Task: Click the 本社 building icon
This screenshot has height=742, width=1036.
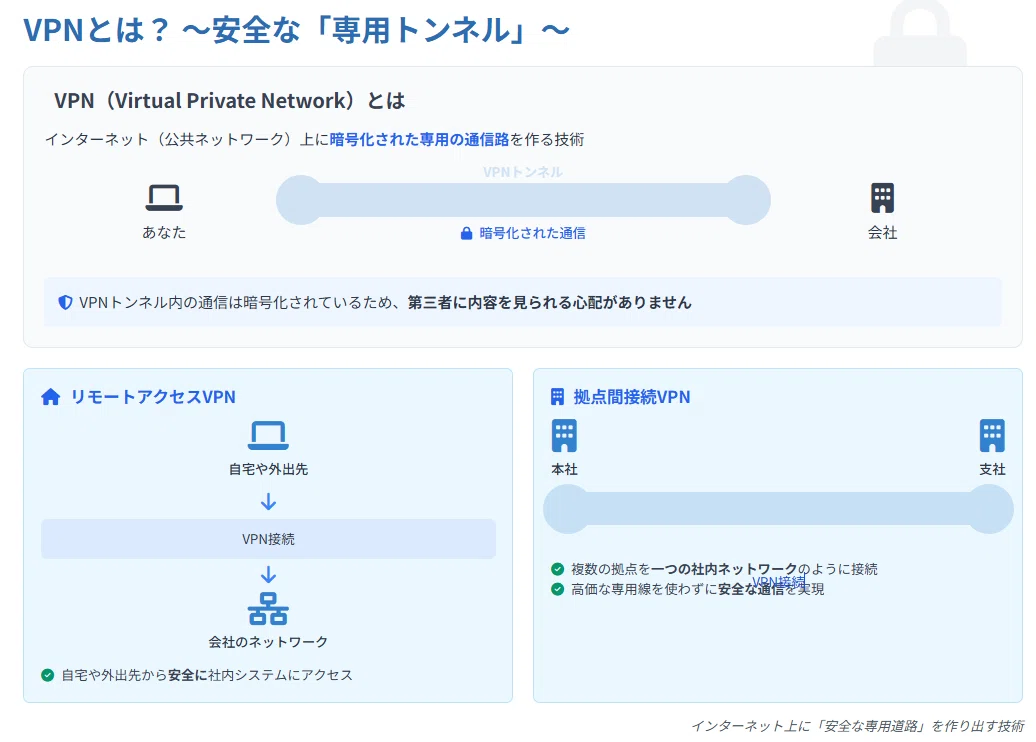Action: (x=564, y=435)
